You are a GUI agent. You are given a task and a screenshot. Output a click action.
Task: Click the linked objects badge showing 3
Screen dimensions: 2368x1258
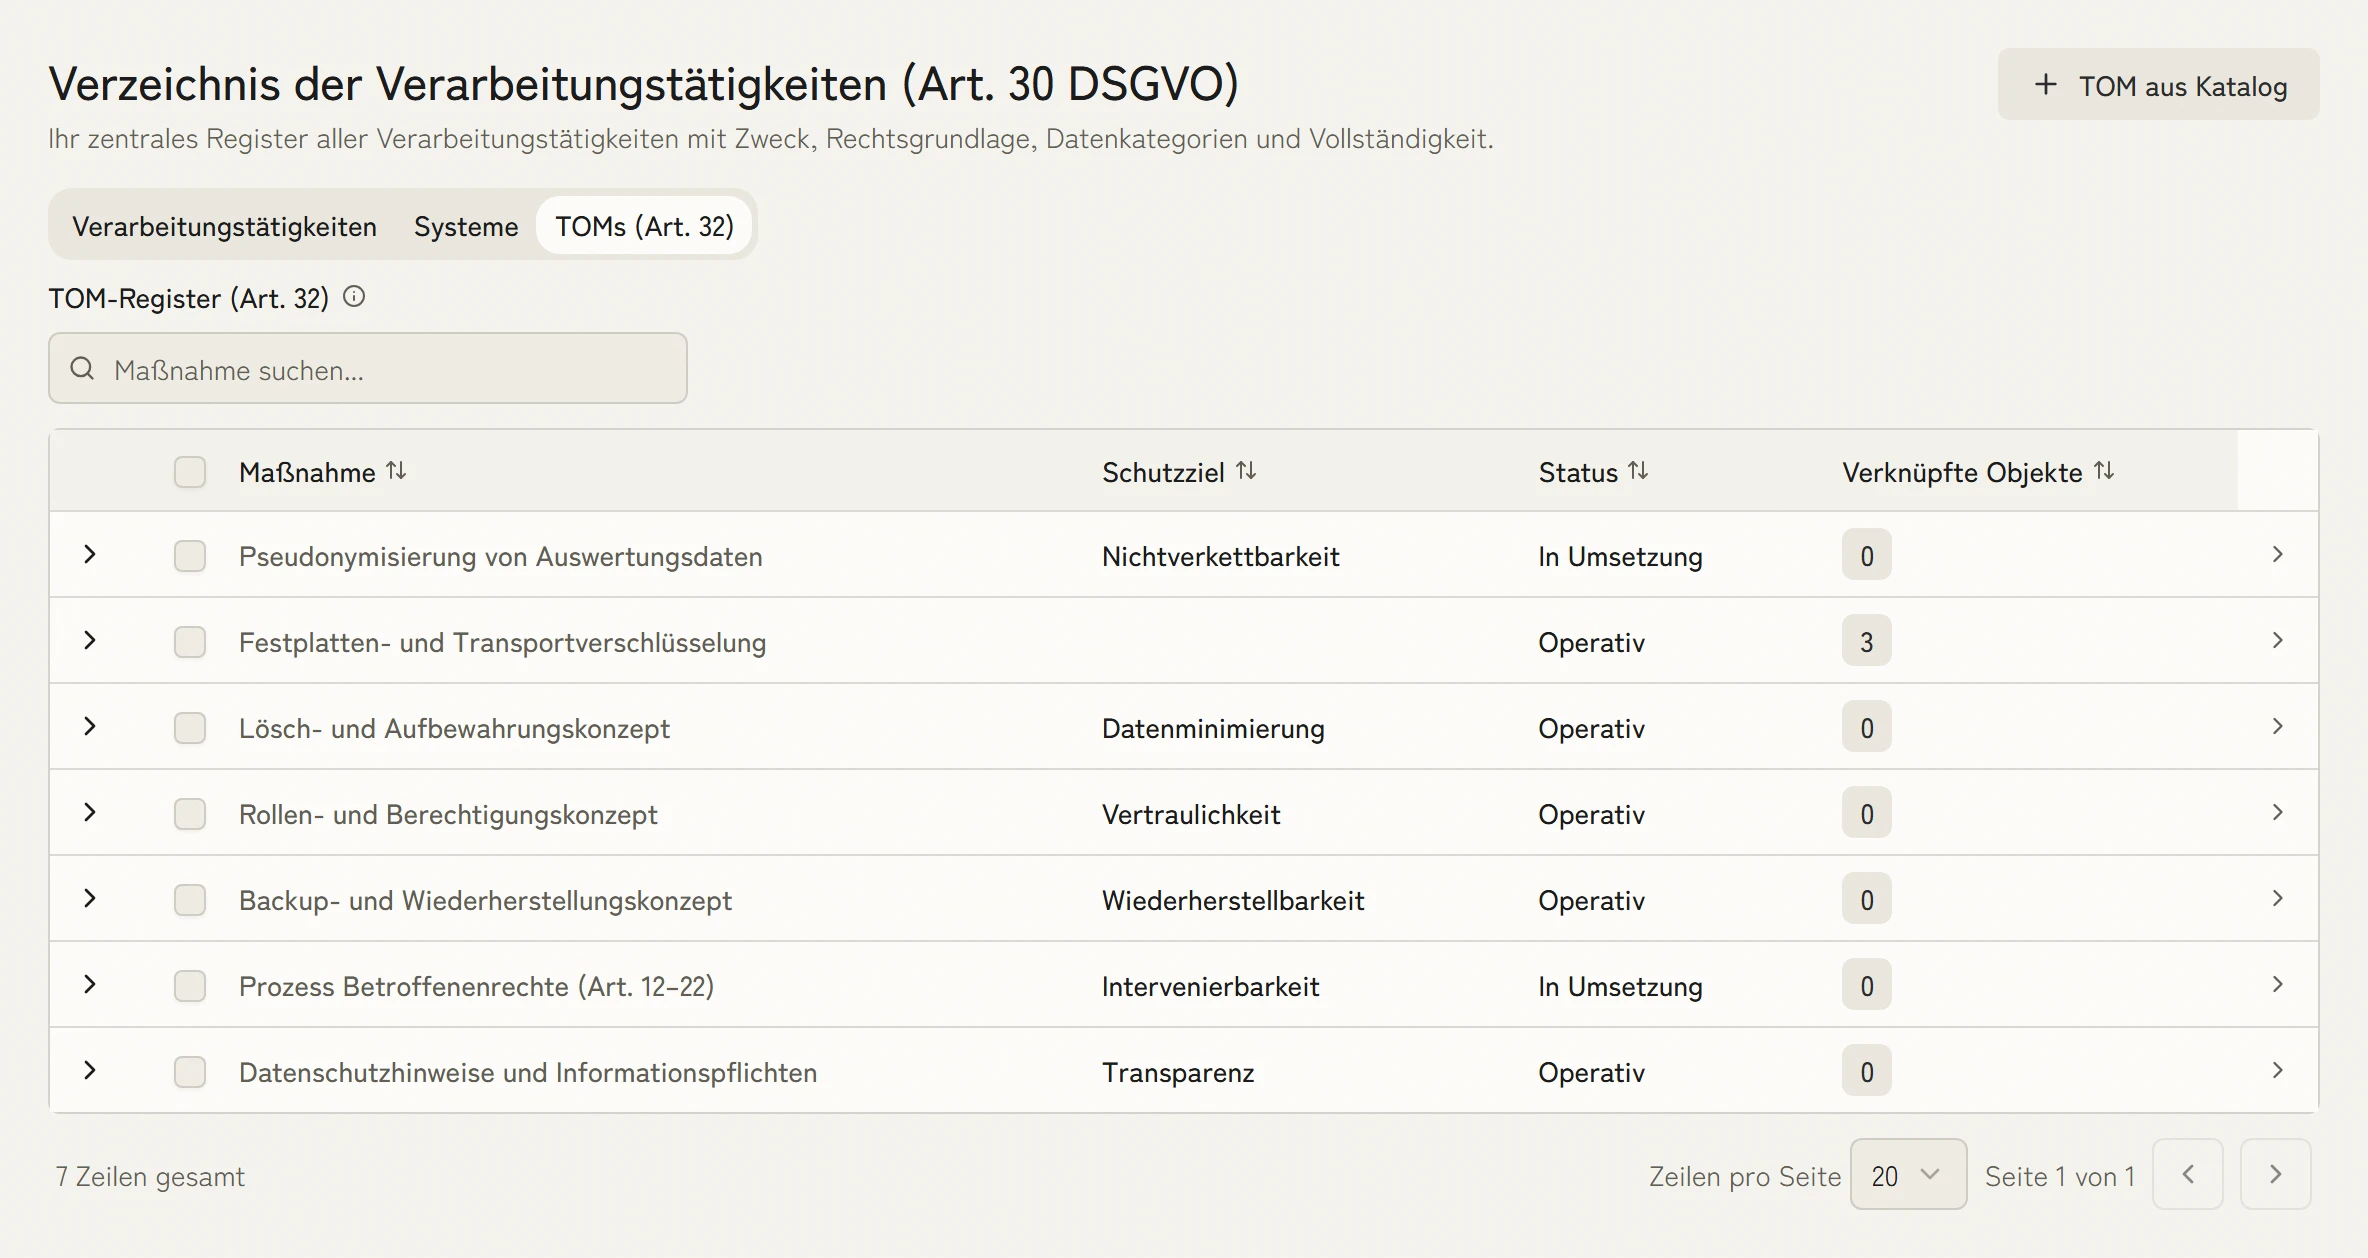coord(1866,641)
